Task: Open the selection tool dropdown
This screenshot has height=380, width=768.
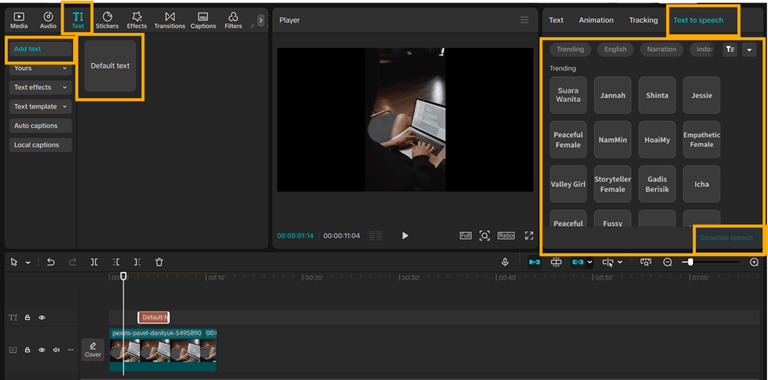Action: point(28,262)
